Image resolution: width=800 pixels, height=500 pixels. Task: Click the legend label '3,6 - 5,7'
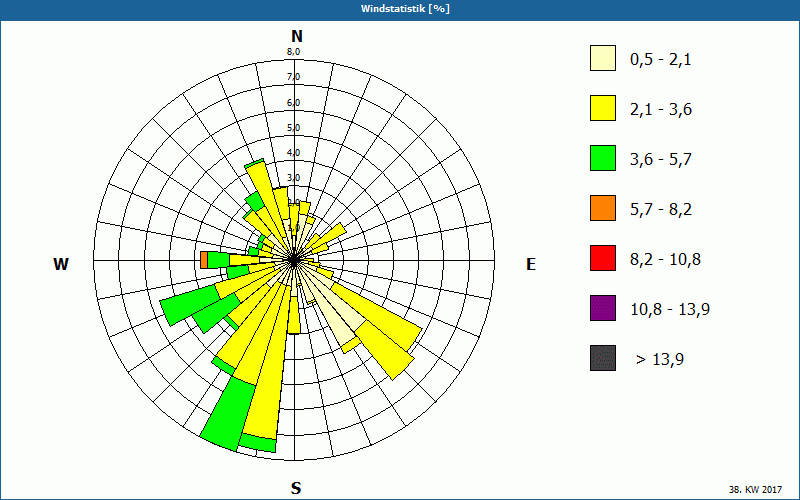661,160
